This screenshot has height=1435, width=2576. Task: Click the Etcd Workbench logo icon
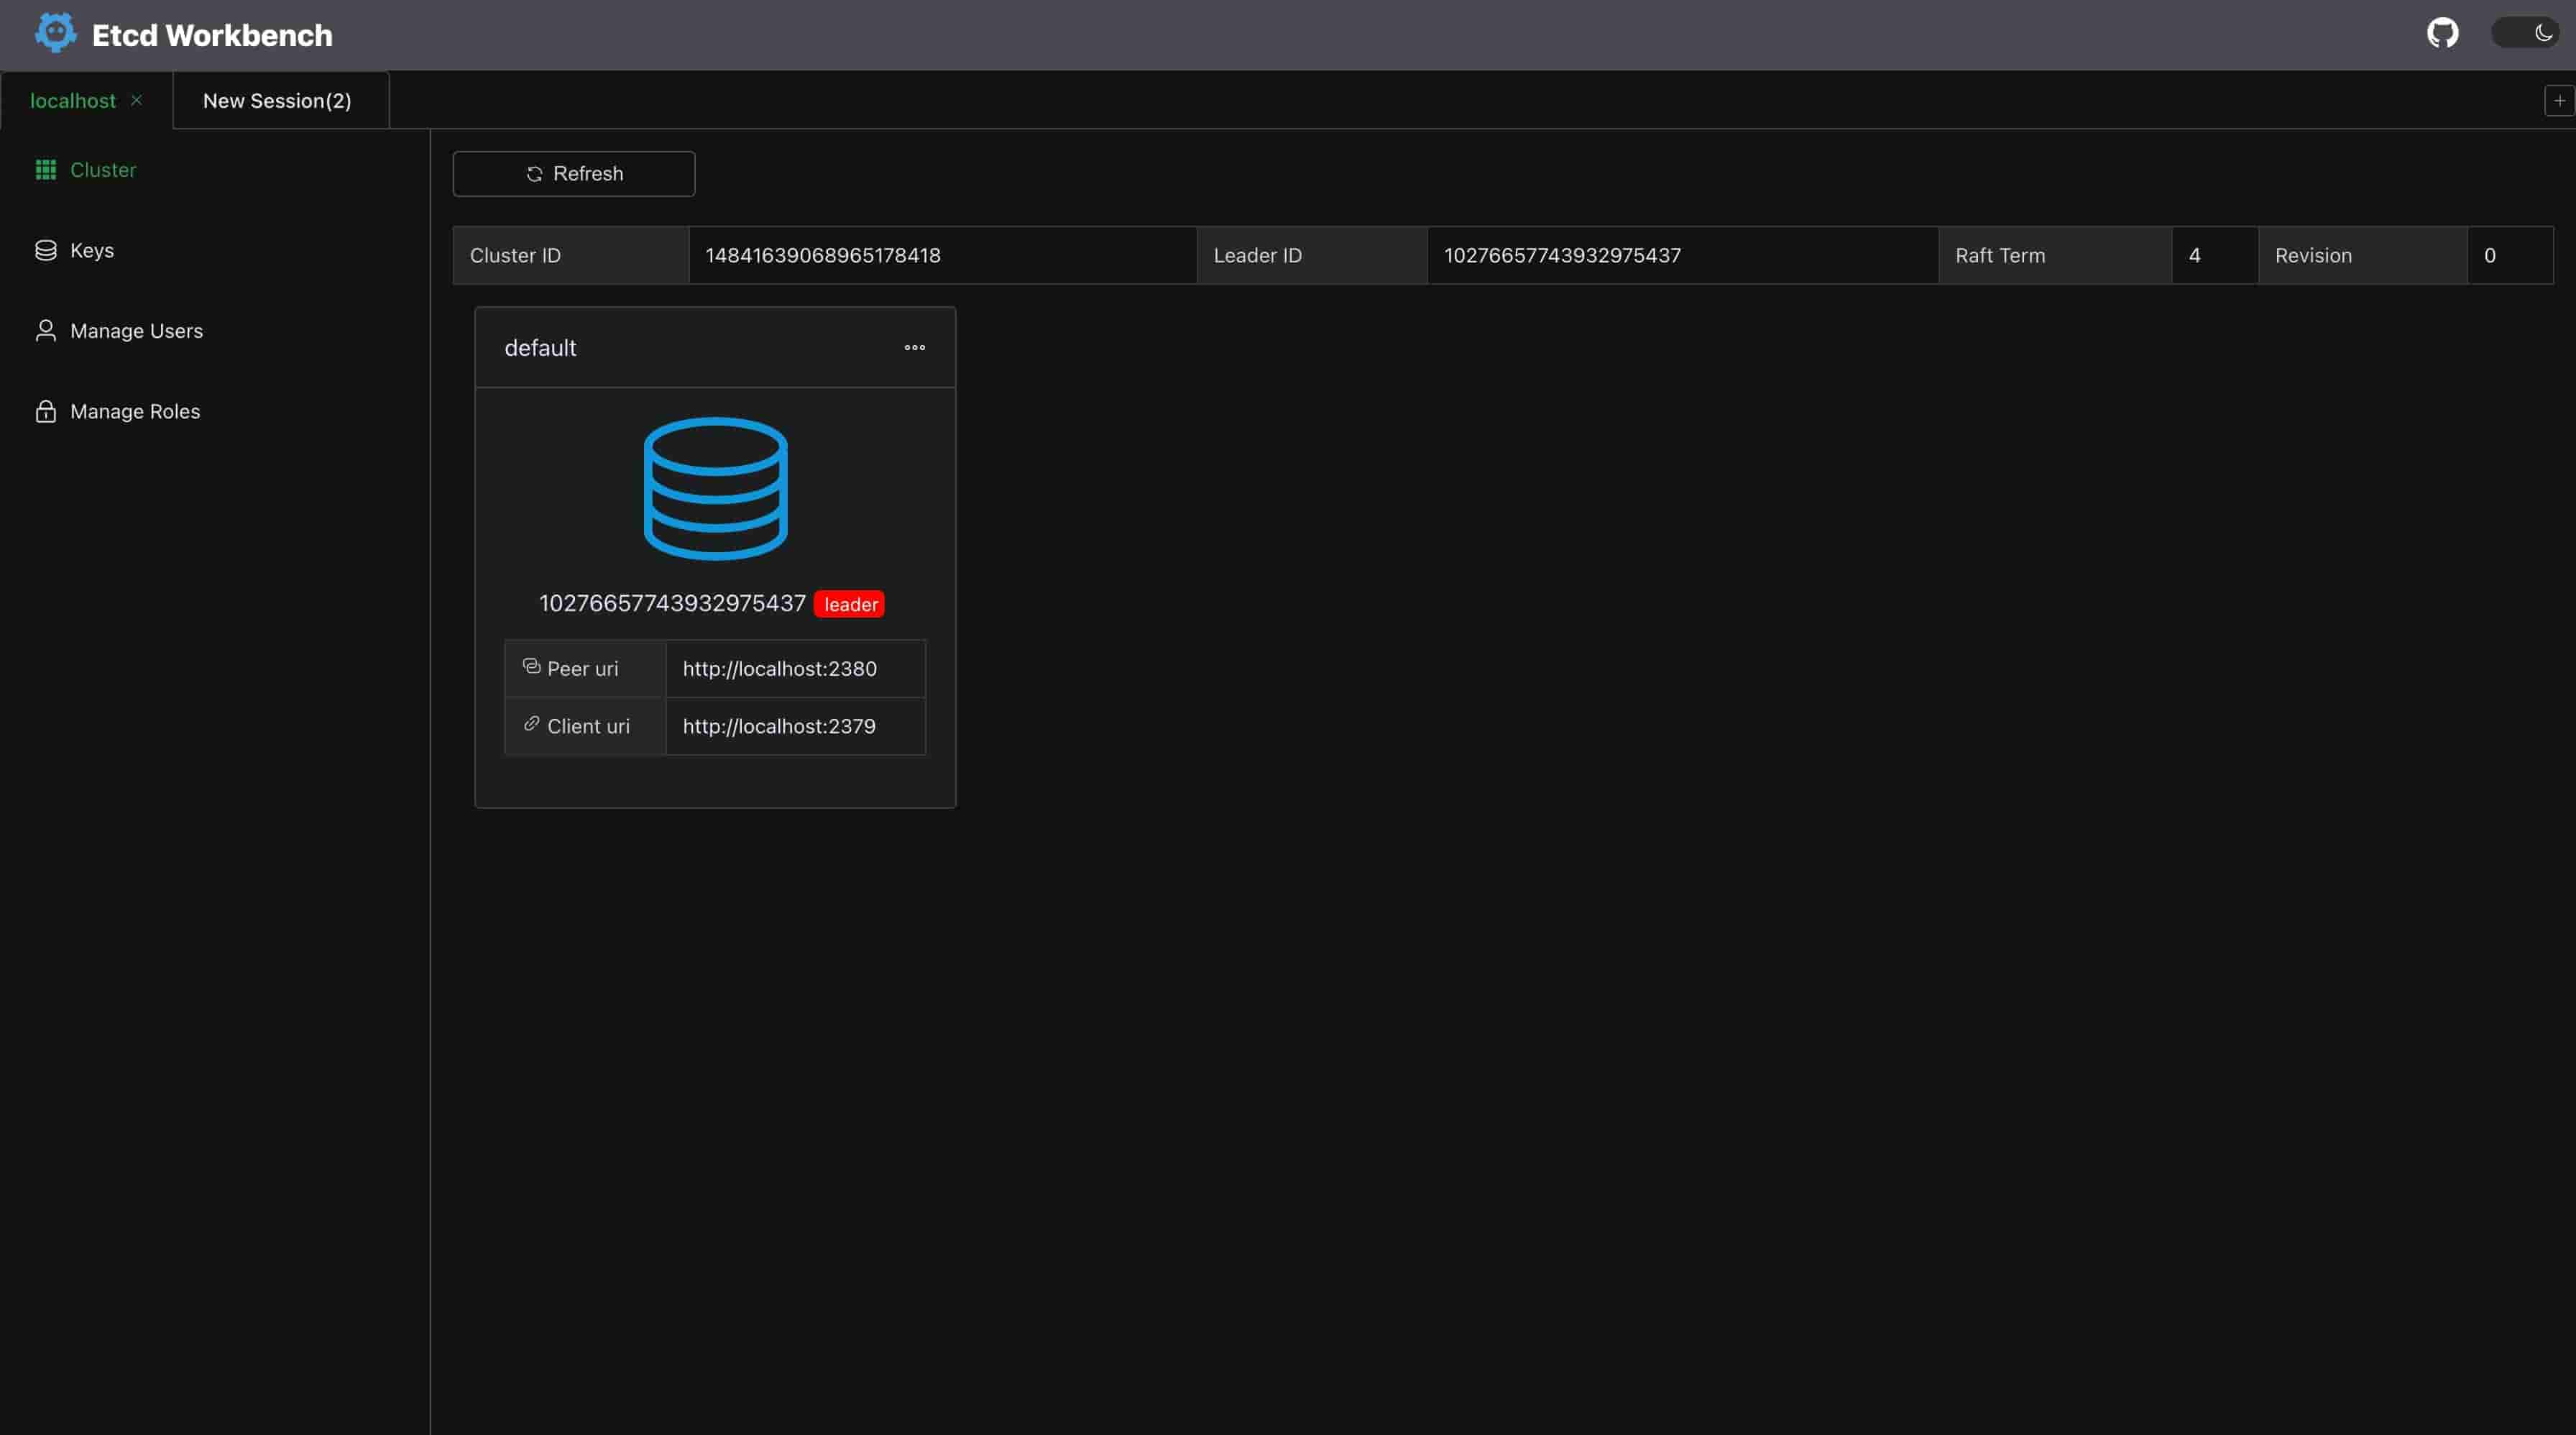56,33
